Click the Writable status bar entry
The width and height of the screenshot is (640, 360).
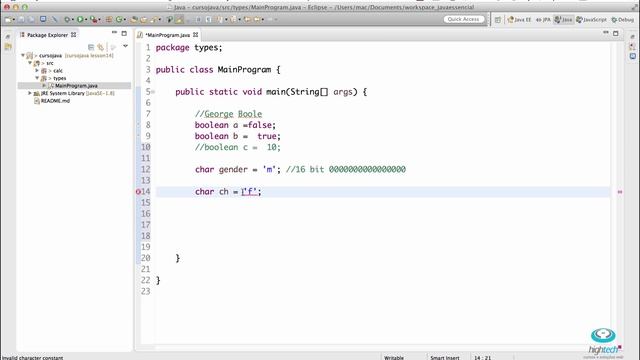[x=394, y=358]
